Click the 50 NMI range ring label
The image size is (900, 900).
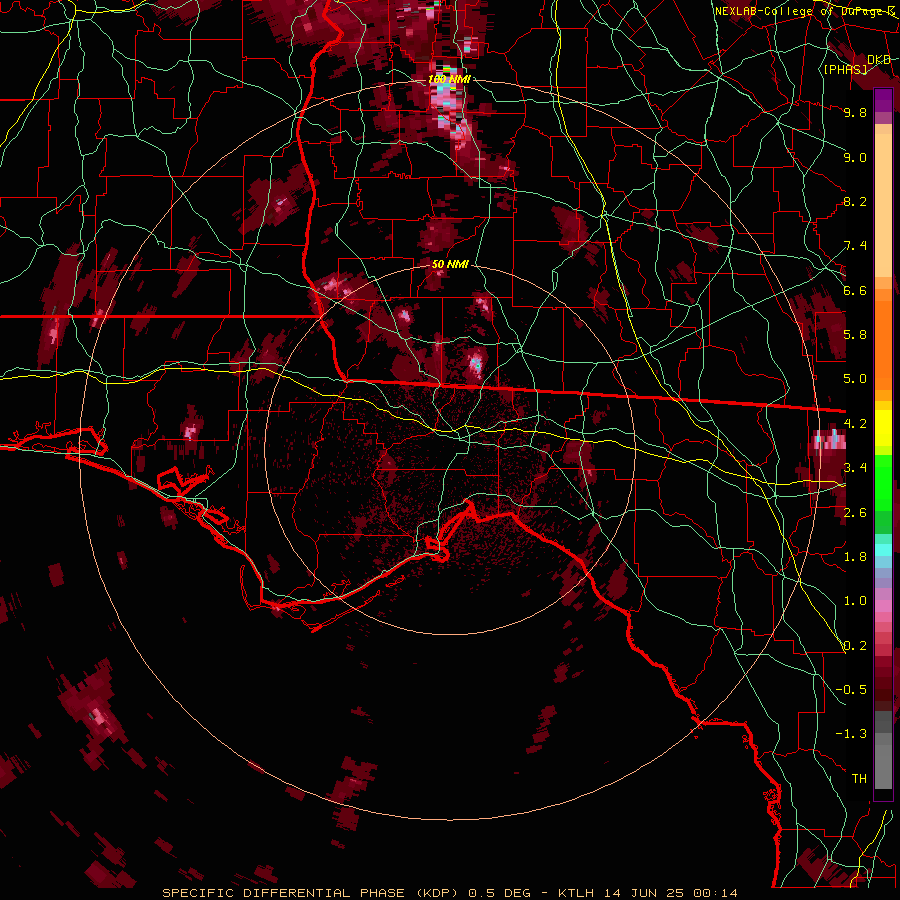pos(451,265)
